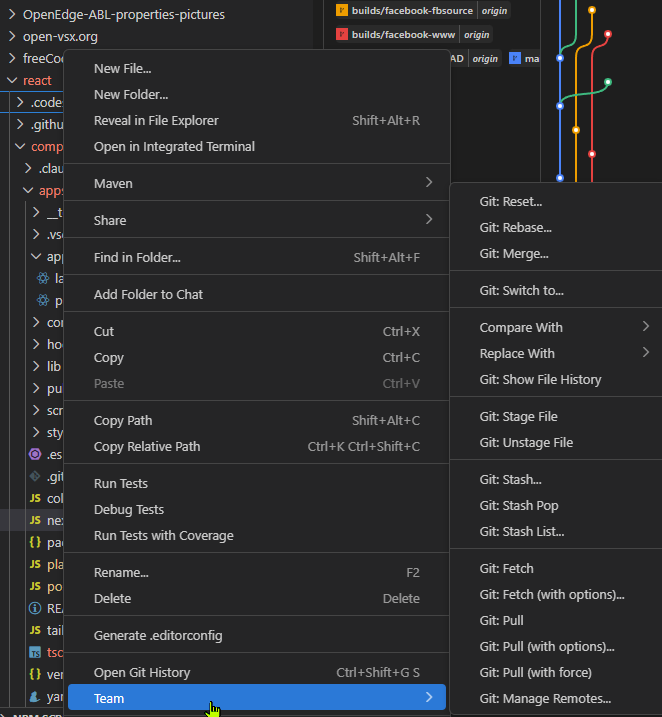Click Open Git History
Viewport: 662px width, 717px height.
coord(256,673)
